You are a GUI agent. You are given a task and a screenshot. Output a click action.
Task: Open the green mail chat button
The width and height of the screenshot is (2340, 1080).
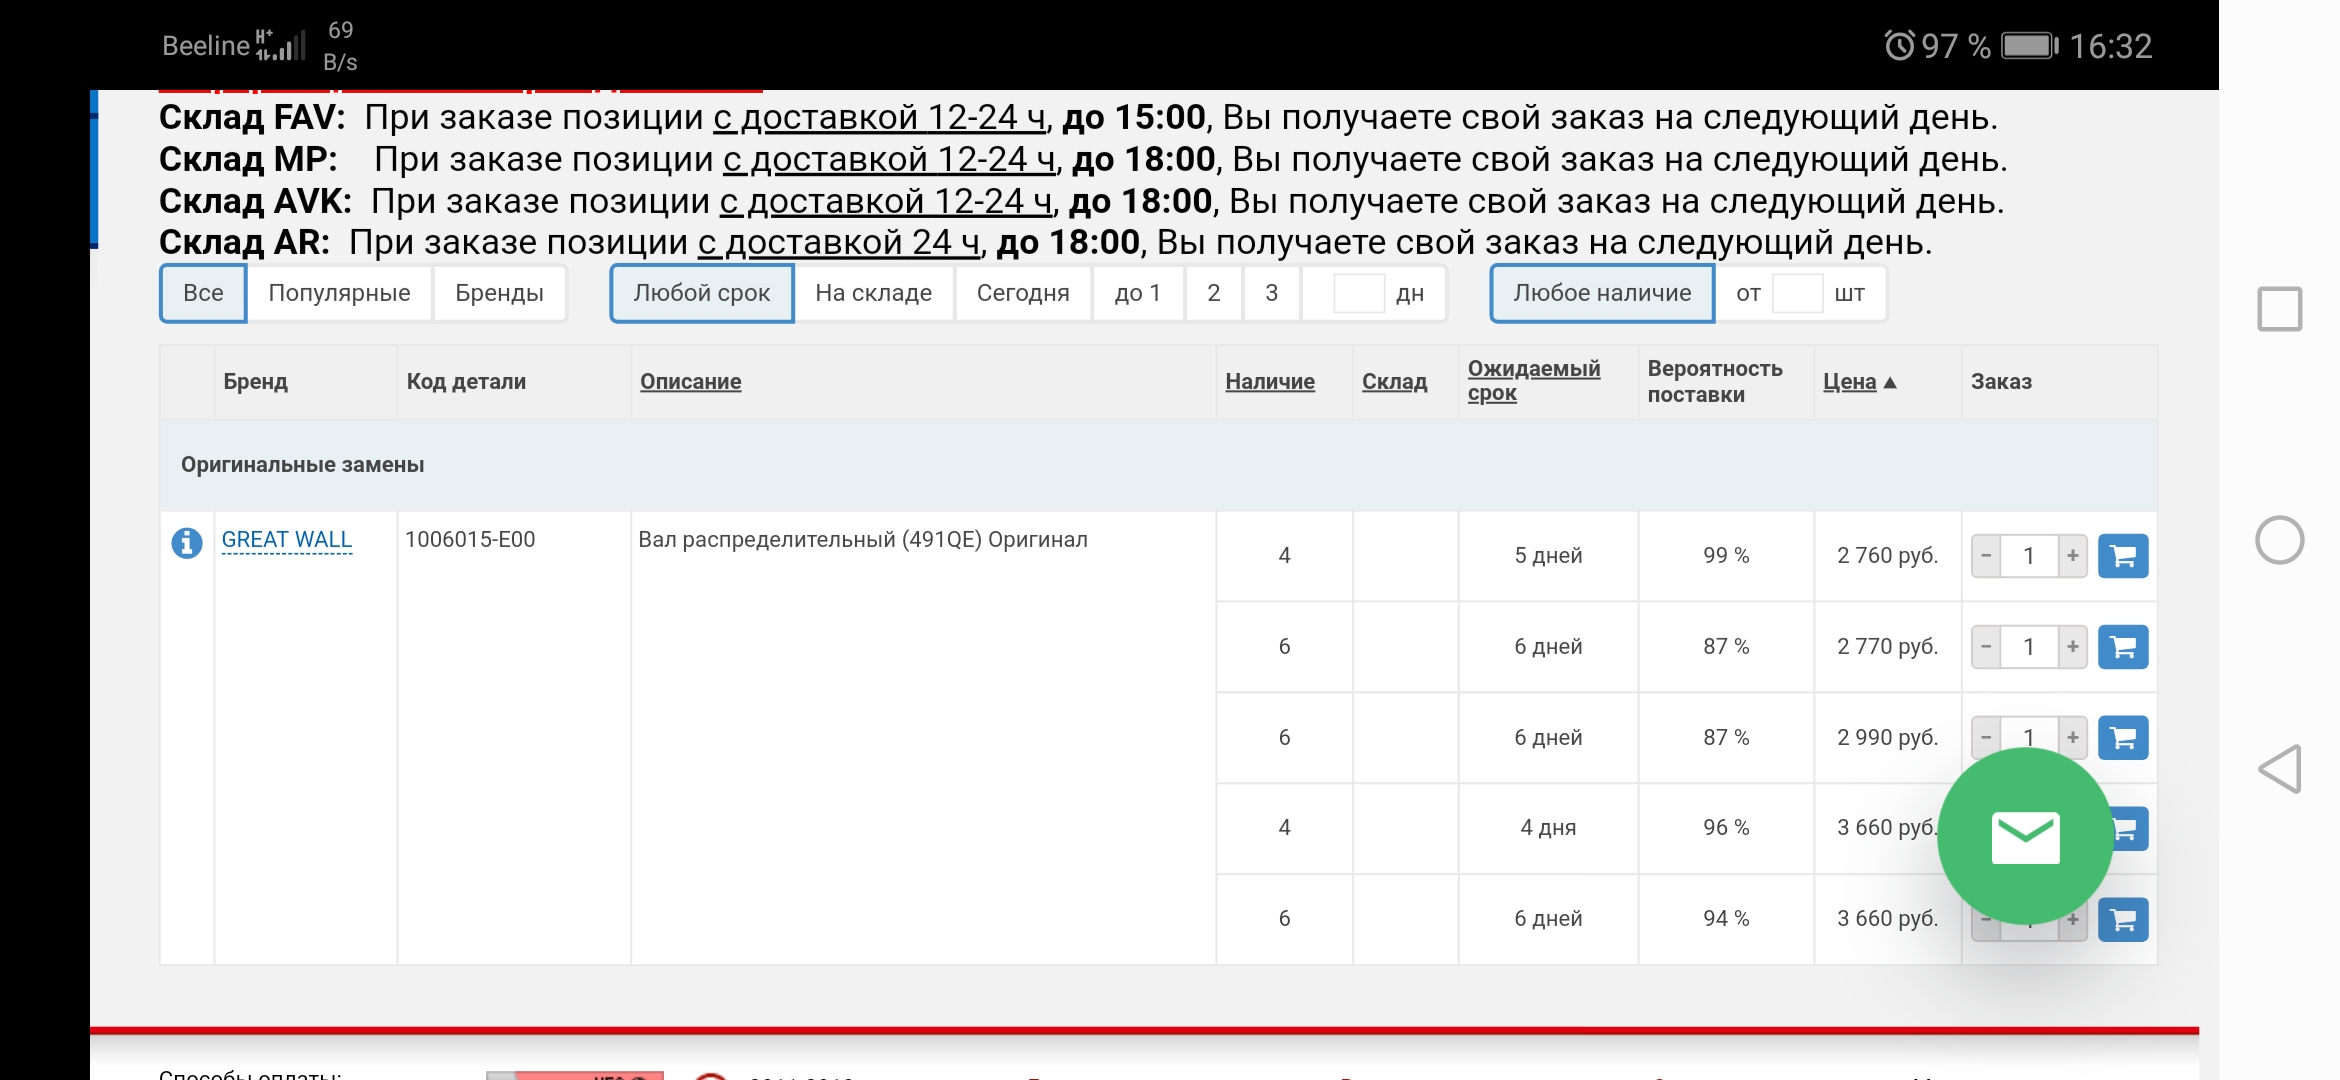[2025, 836]
